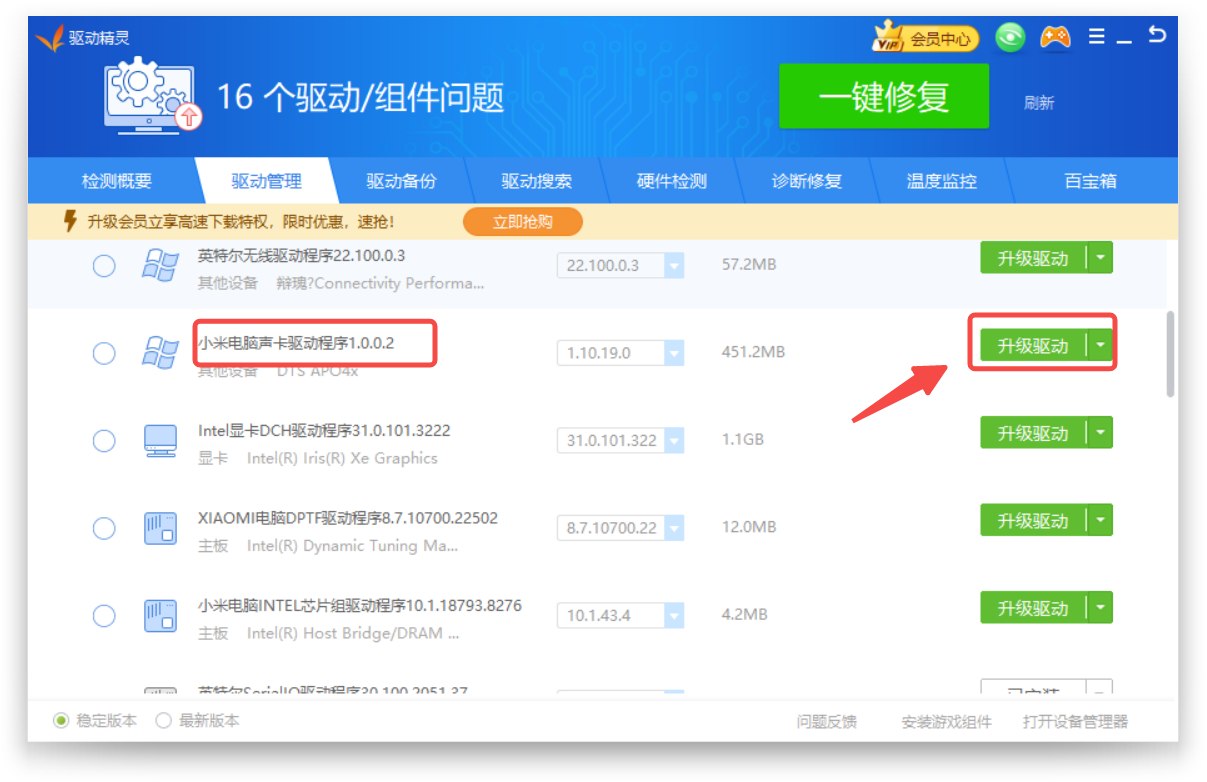The height and width of the screenshot is (782, 1207).
Task: Click the back arrow icon in title bar
Action: point(1156,36)
